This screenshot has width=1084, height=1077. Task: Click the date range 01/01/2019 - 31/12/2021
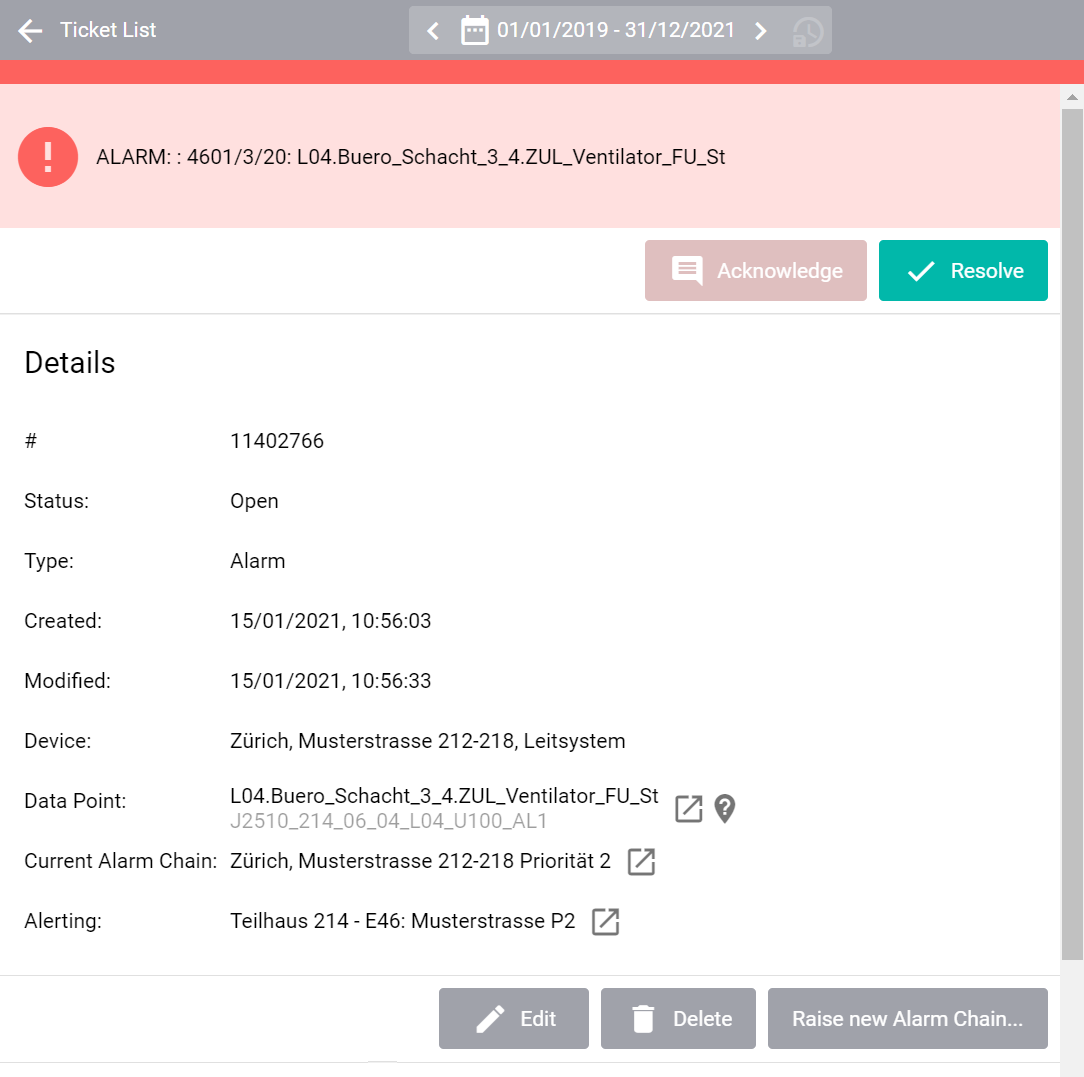(615, 30)
